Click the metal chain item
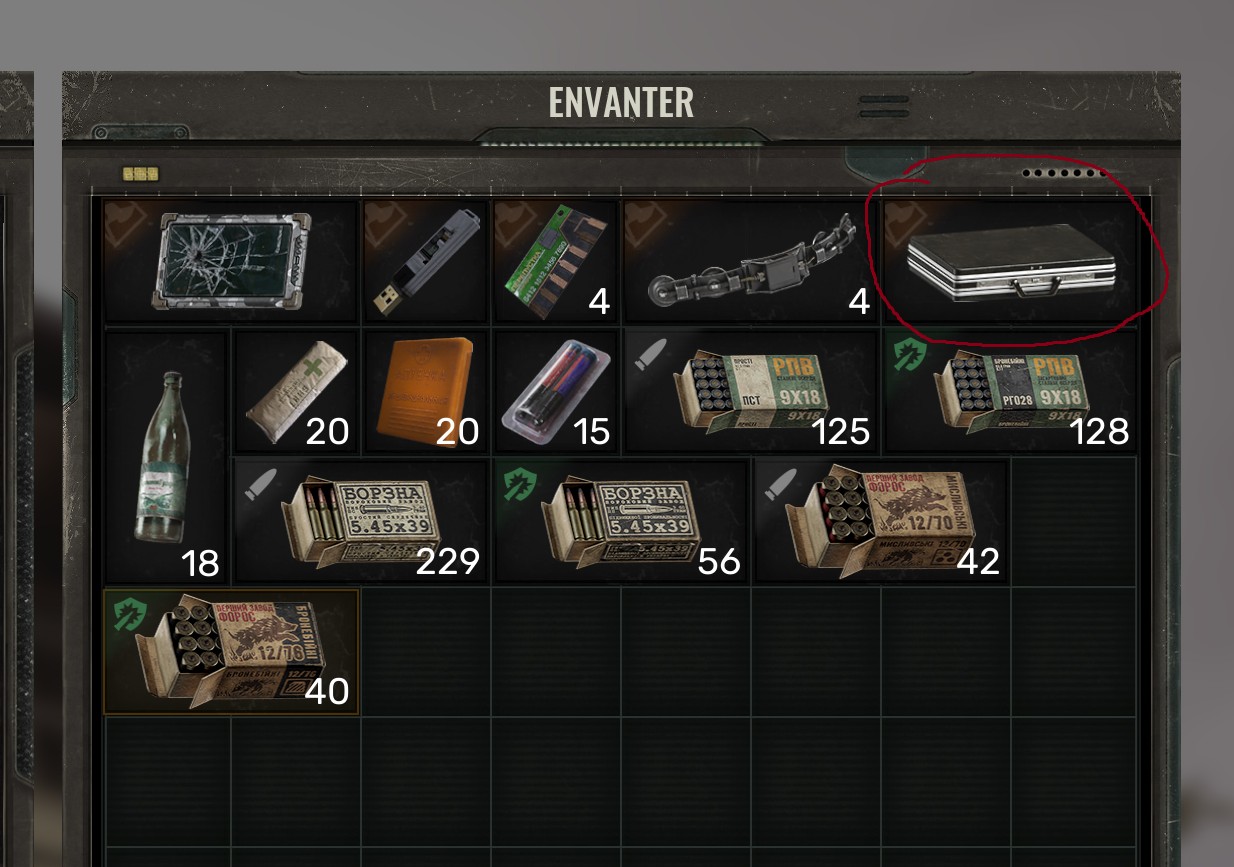This screenshot has width=1234, height=867. pos(750,260)
